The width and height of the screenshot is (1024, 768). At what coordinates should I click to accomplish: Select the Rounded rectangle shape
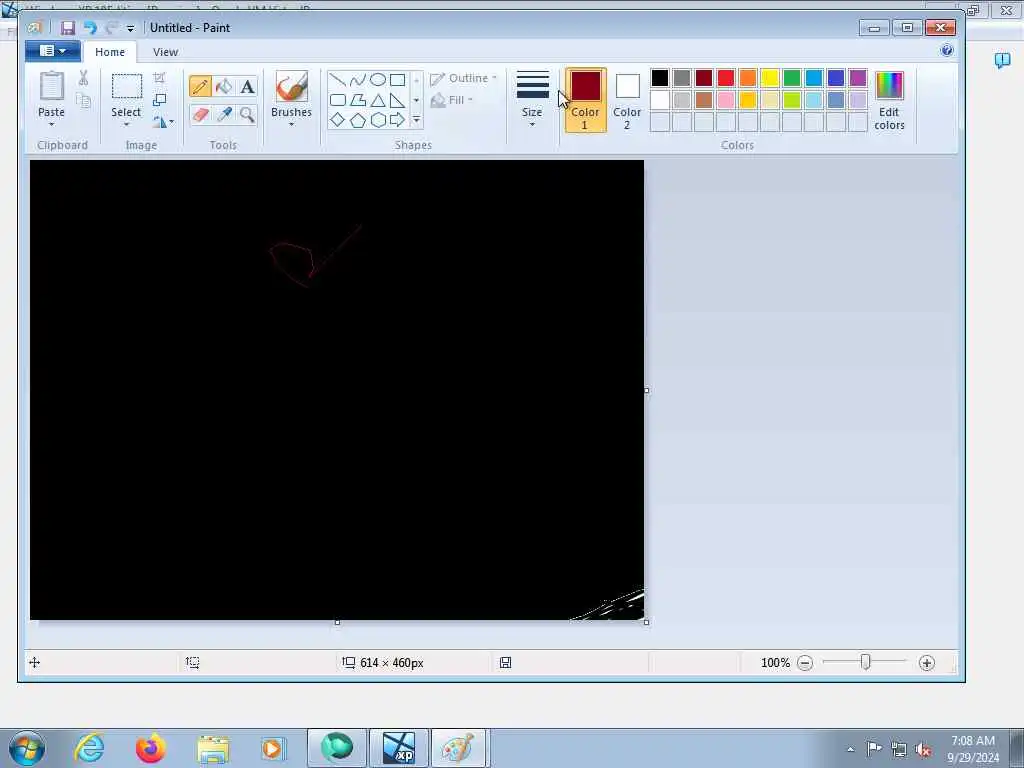pos(338,100)
